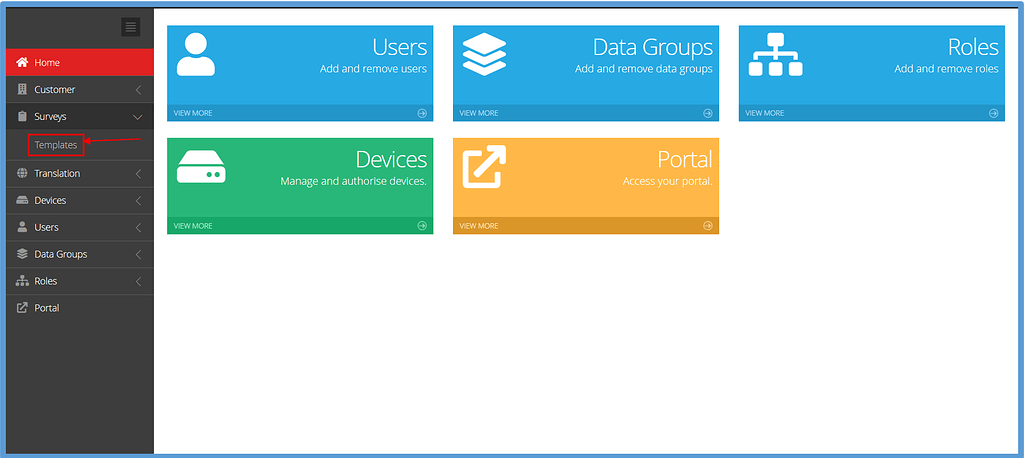Click the arrow icon on Portal tile footer
The height and width of the screenshot is (458, 1024).
coord(708,226)
